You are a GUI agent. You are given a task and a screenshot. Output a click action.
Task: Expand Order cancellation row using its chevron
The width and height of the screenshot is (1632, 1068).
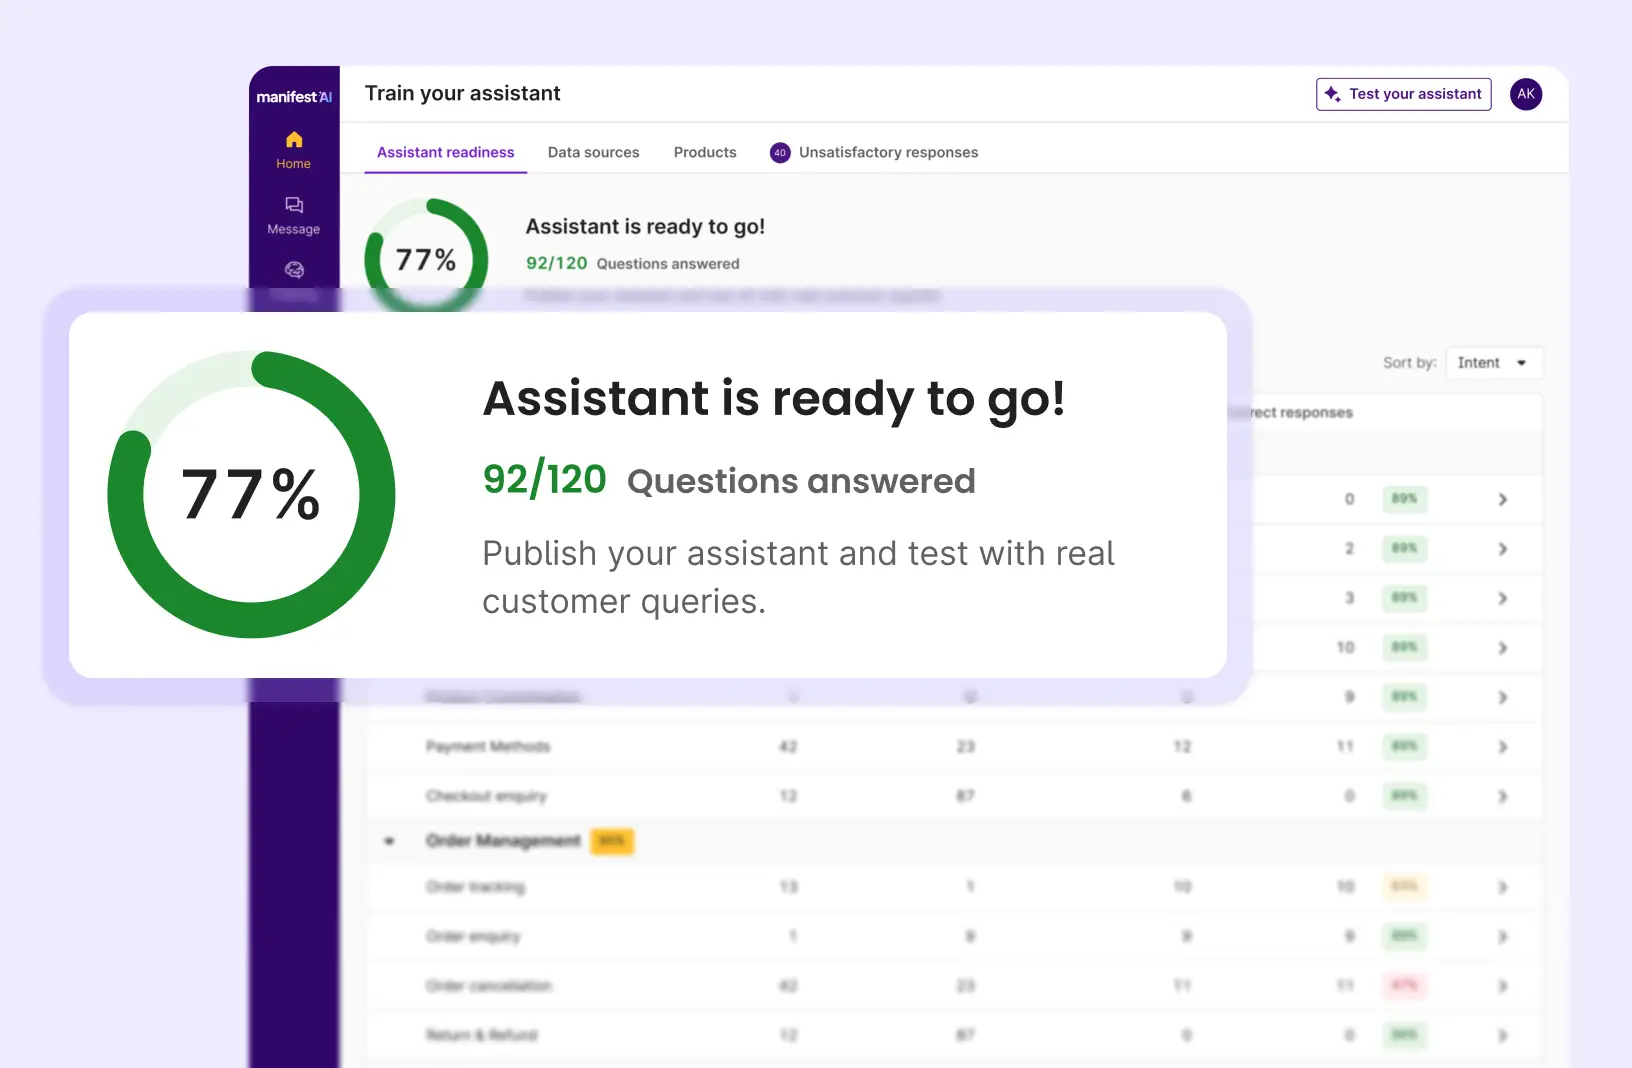1502,986
